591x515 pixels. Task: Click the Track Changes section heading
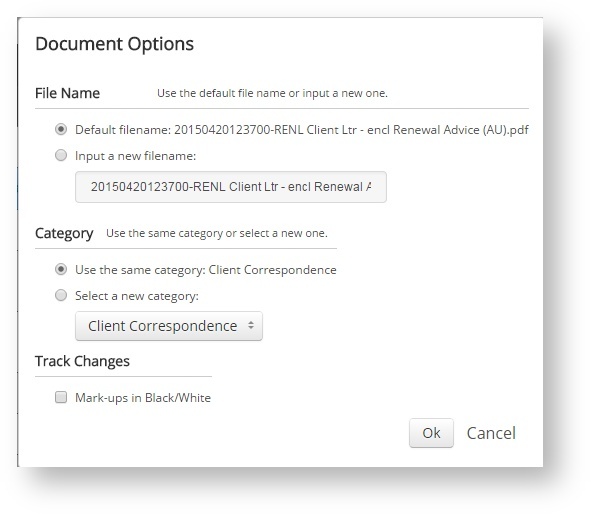point(82,361)
